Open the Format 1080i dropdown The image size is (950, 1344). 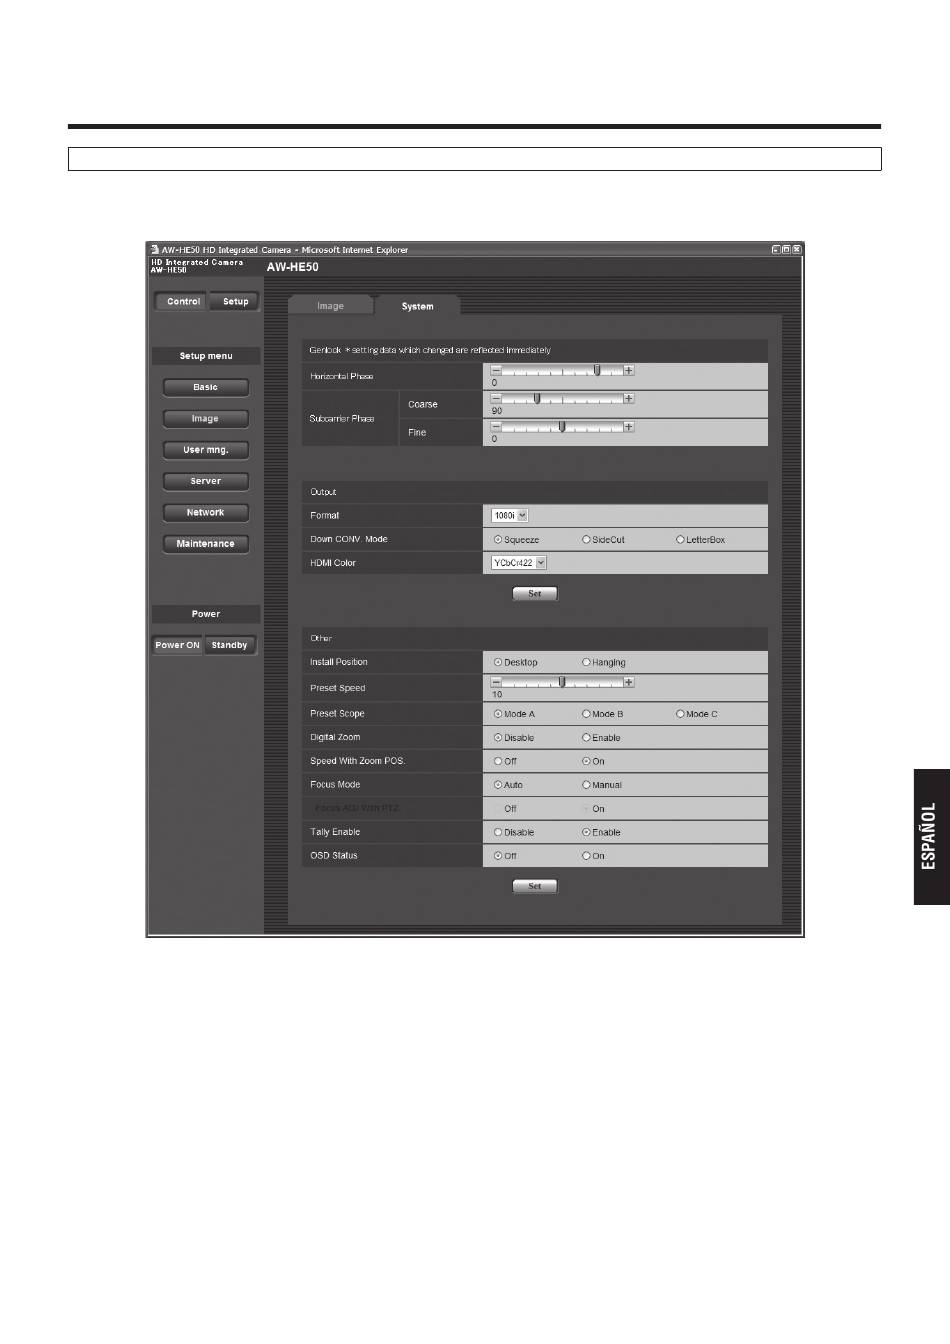coord(509,516)
